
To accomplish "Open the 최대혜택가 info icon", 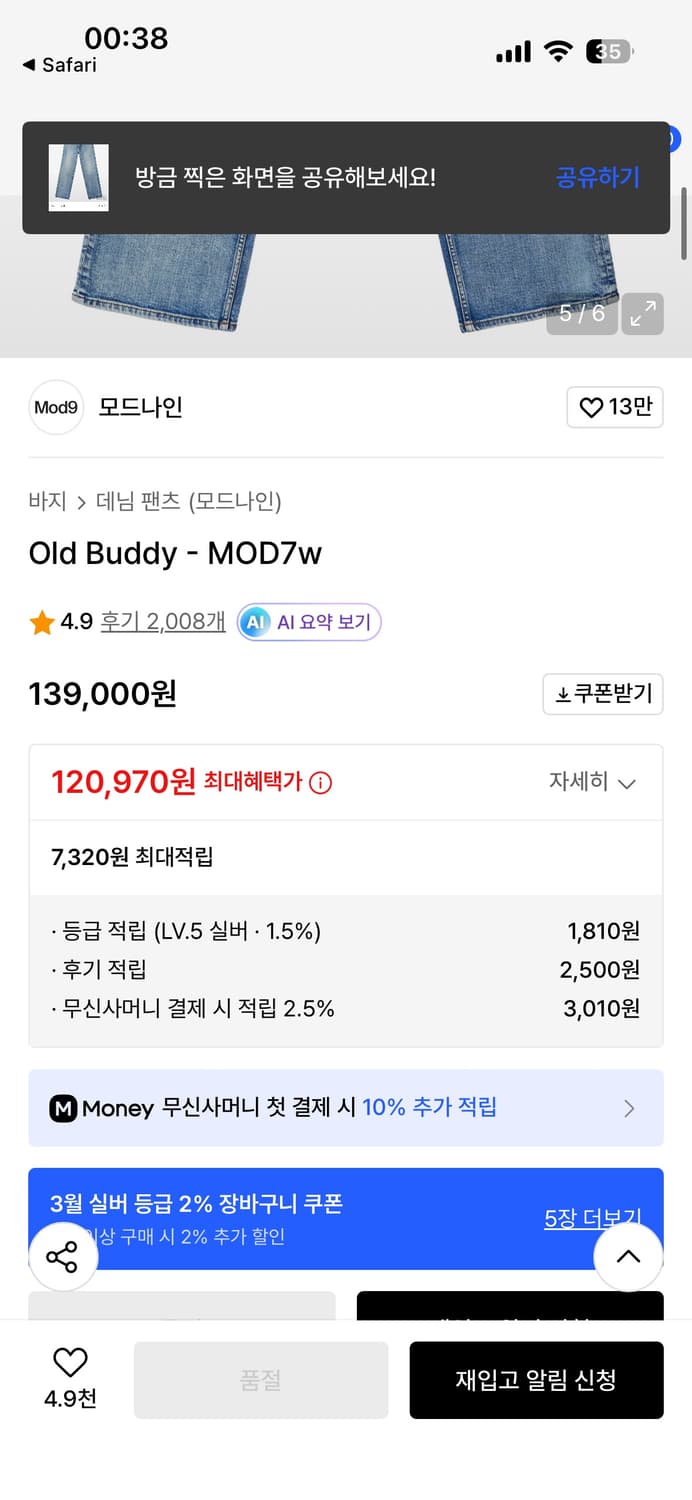I will 318,782.
